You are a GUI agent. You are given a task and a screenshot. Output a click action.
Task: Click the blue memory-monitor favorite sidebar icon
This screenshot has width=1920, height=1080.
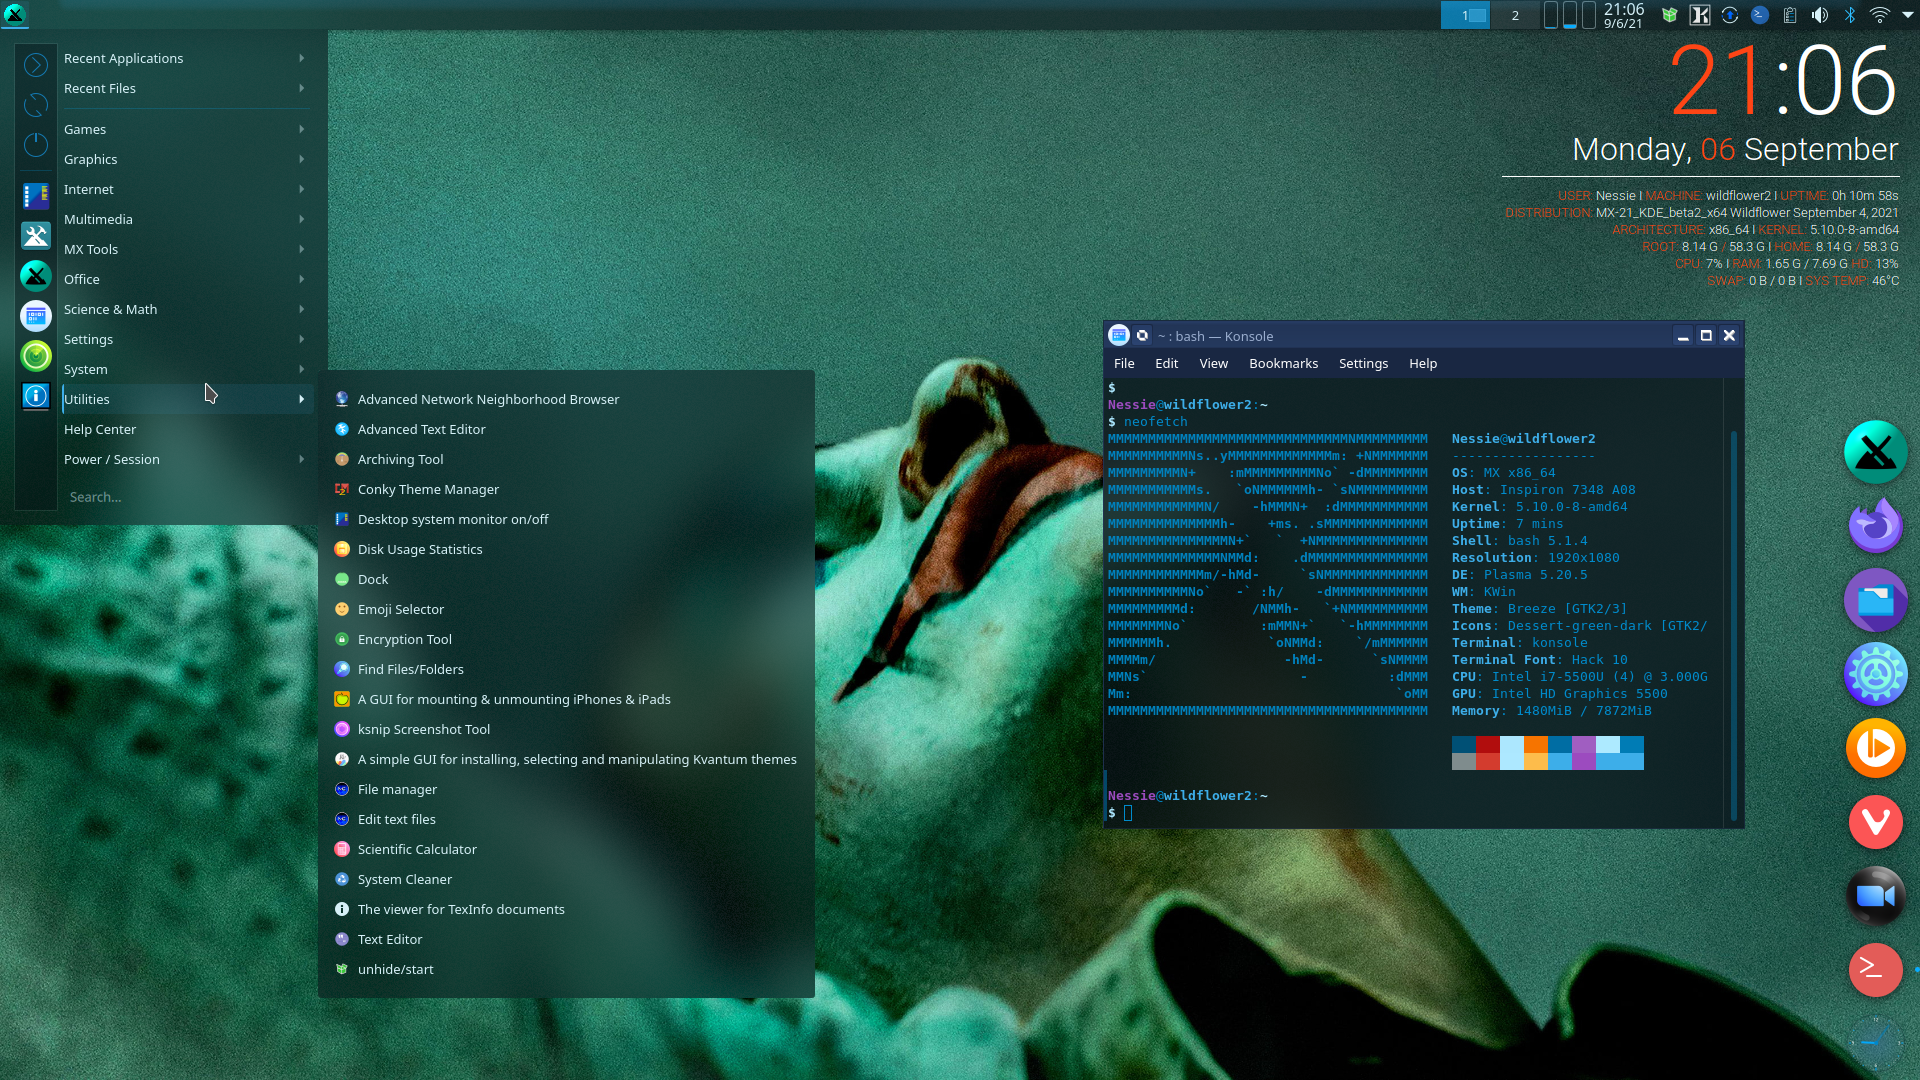[36, 196]
